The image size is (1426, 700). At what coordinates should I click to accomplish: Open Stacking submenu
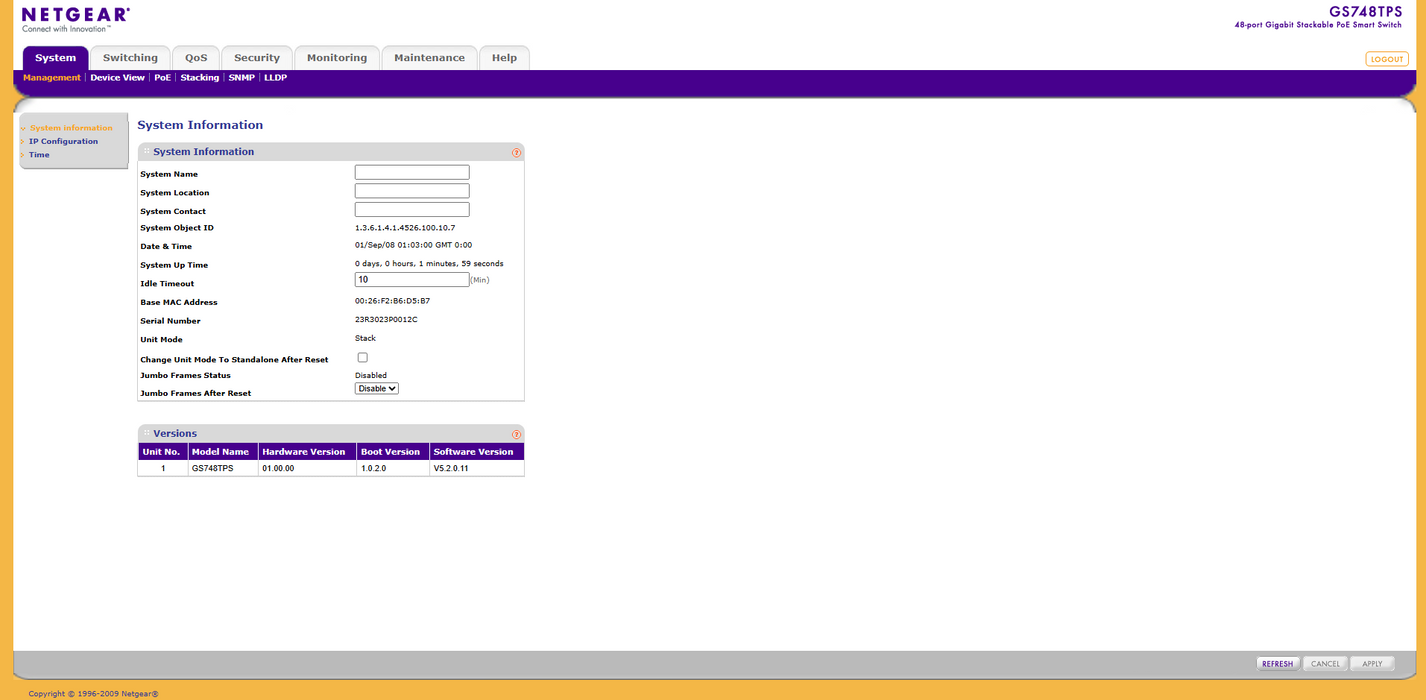[x=200, y=78]
